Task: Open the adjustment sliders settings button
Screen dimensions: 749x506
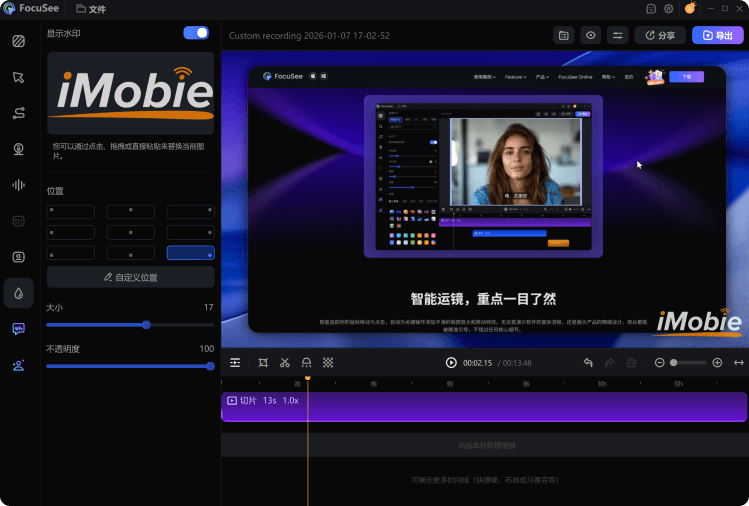Action: [x=618, y=35]
